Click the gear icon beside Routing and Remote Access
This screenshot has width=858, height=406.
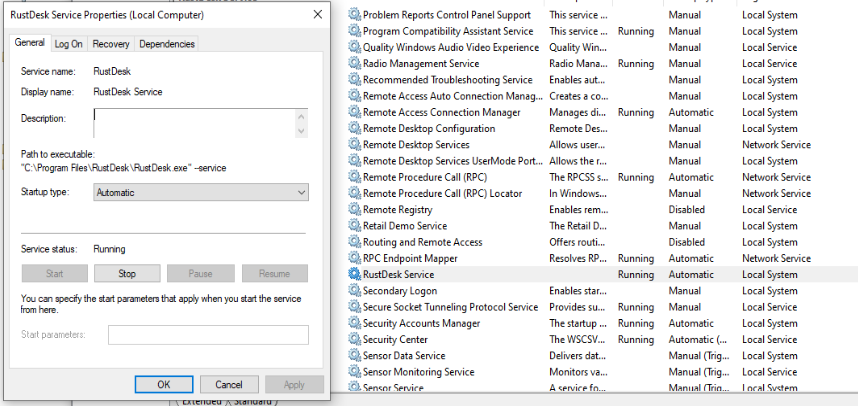[x=355, y=242]
